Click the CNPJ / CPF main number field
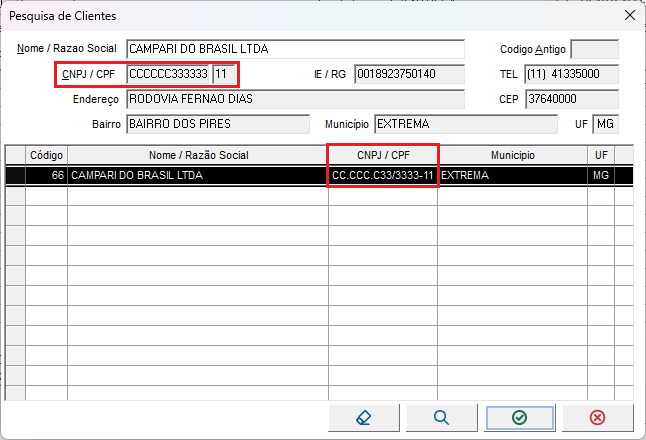This screenshot has height=440, width=646. pos(168,74)
